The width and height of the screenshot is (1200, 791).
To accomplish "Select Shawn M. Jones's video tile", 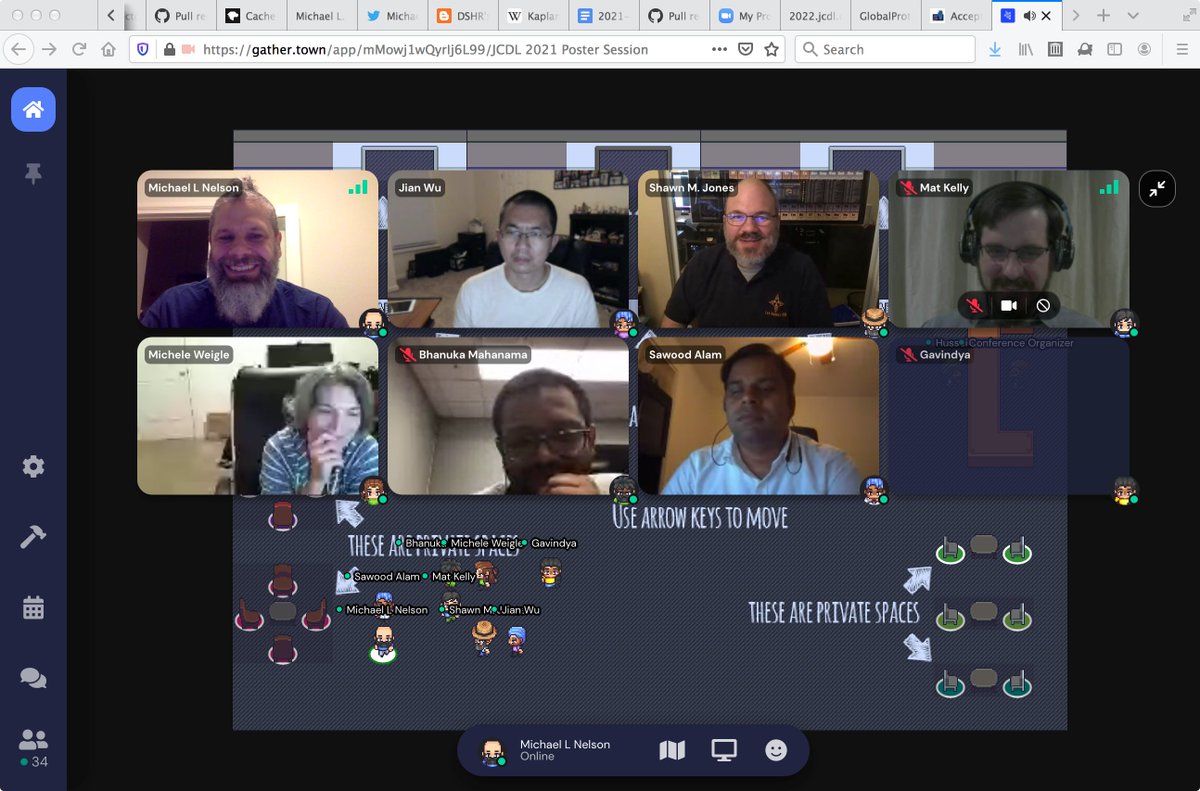I will [x=758, y=249].
